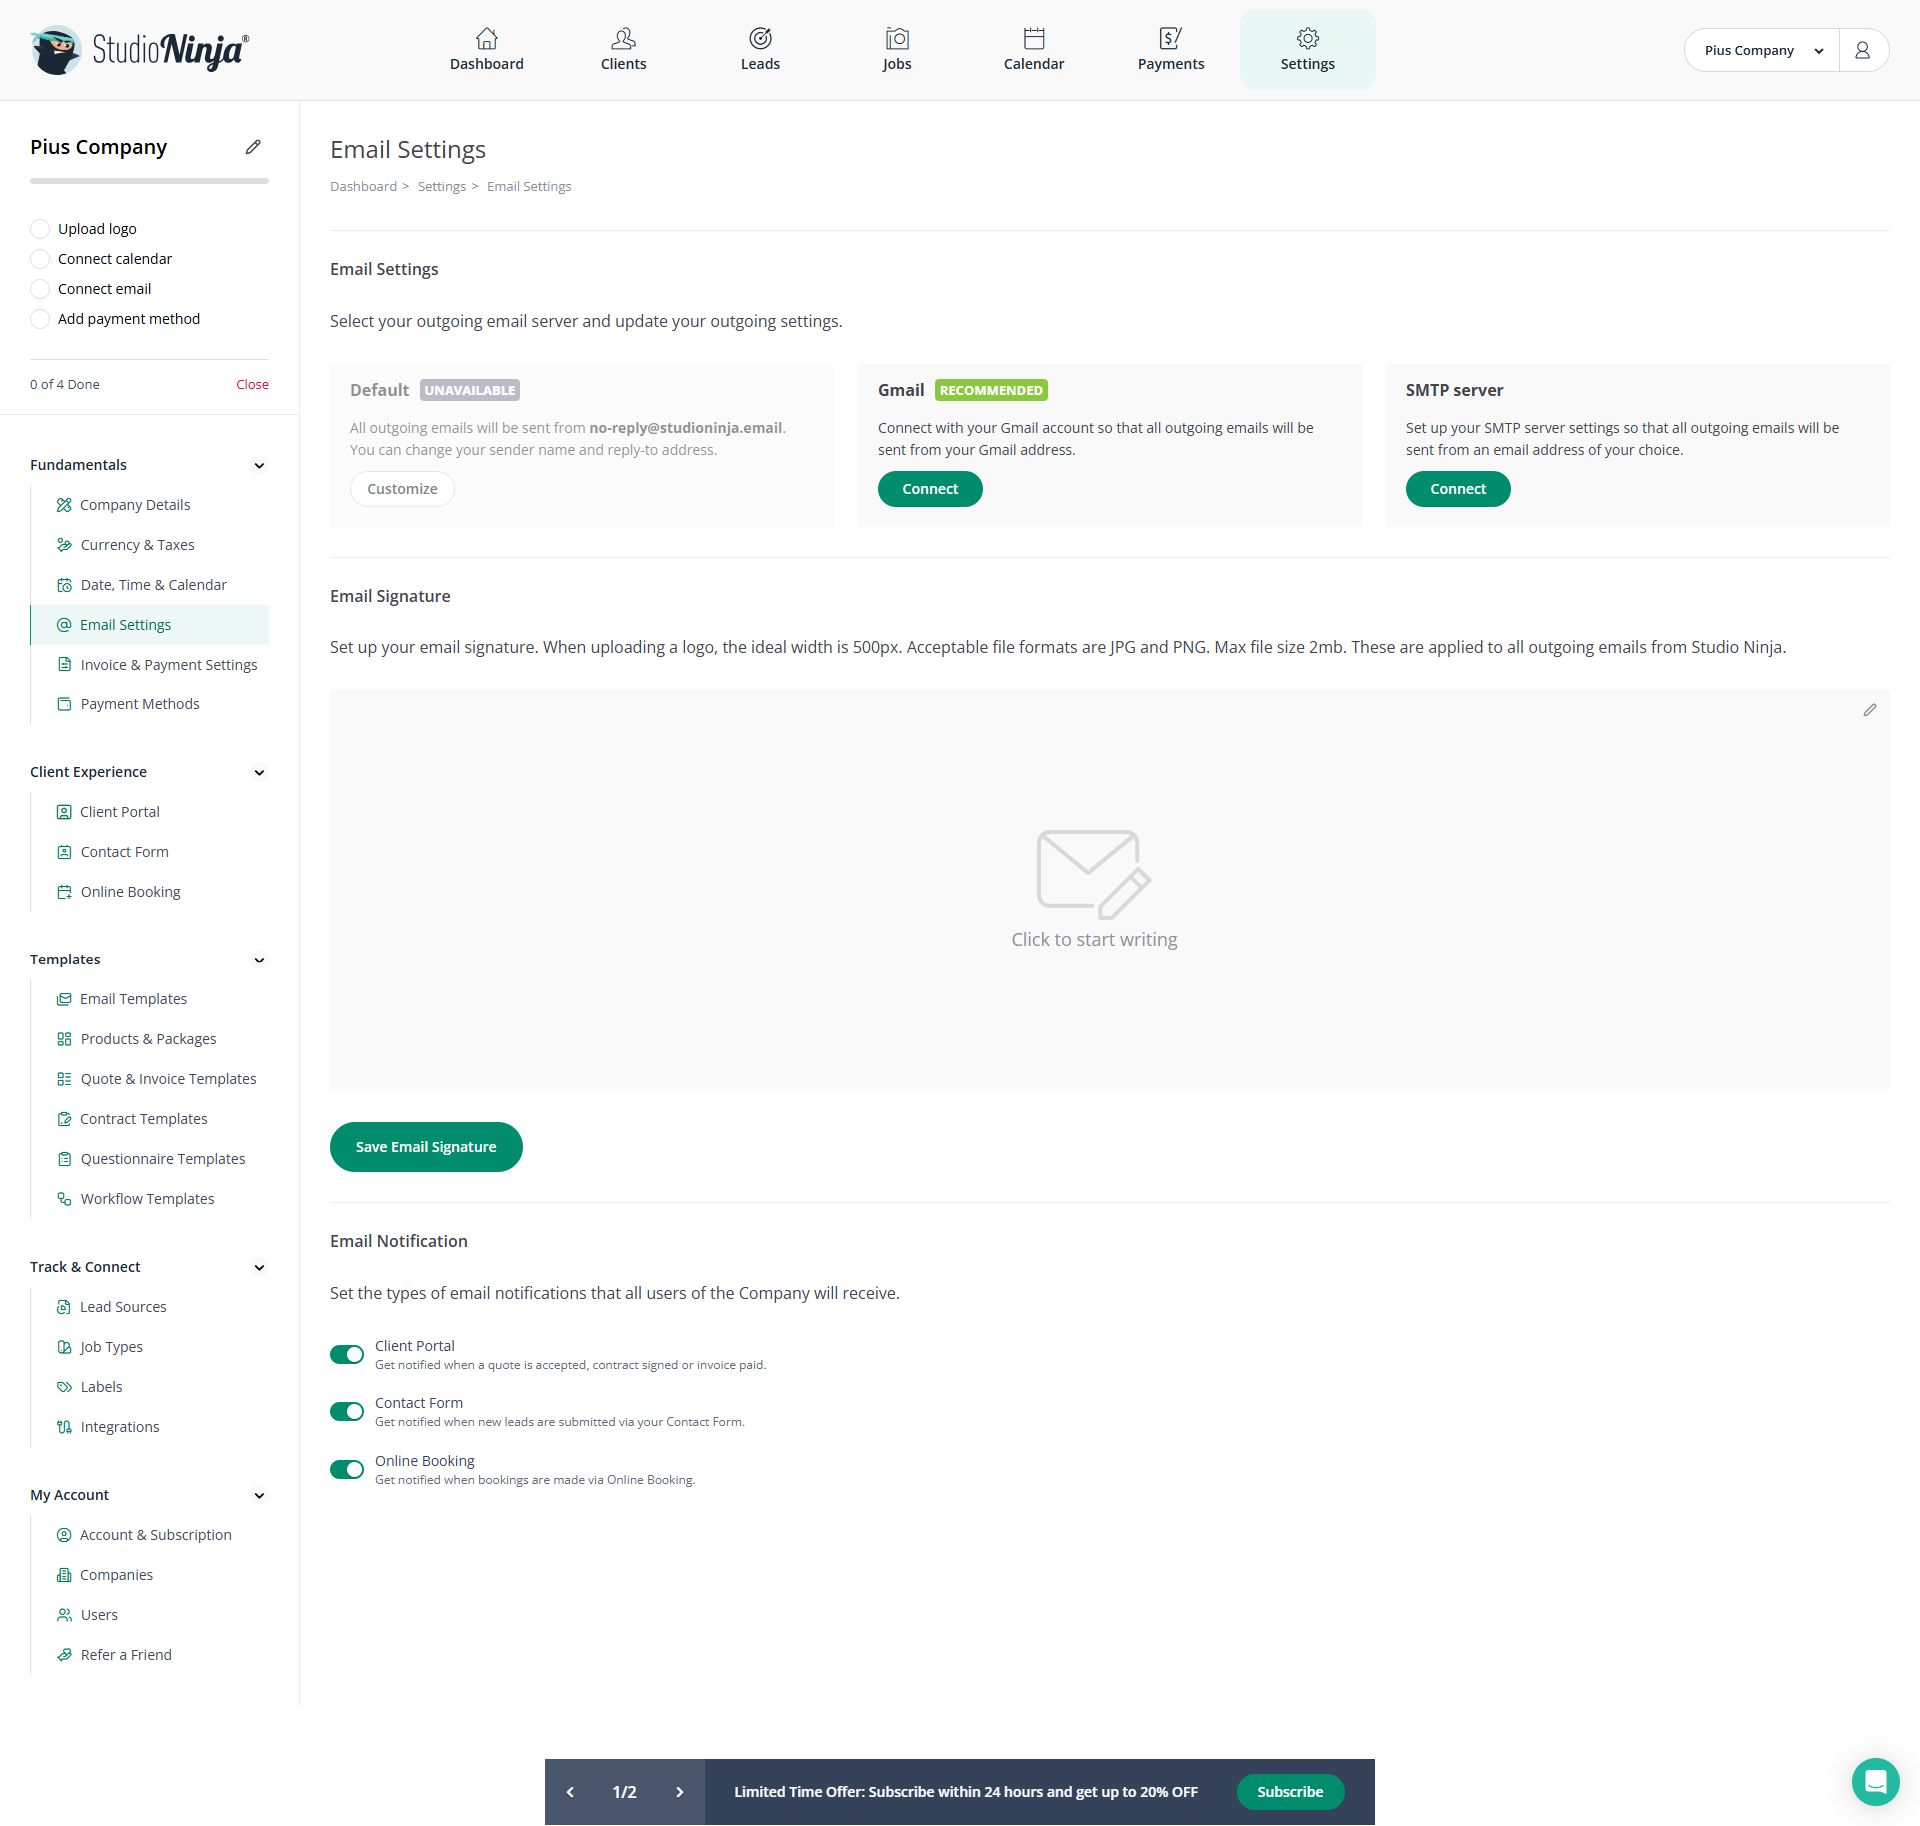1920x1826 pixels.
Task: Open Lead Sources settings
Action: pyautogui.click(x=123, y=1307)
